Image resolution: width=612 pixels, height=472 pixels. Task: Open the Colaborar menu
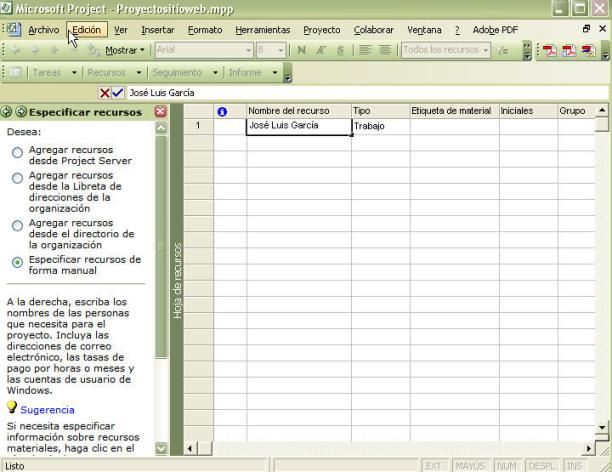click(374, 30)
